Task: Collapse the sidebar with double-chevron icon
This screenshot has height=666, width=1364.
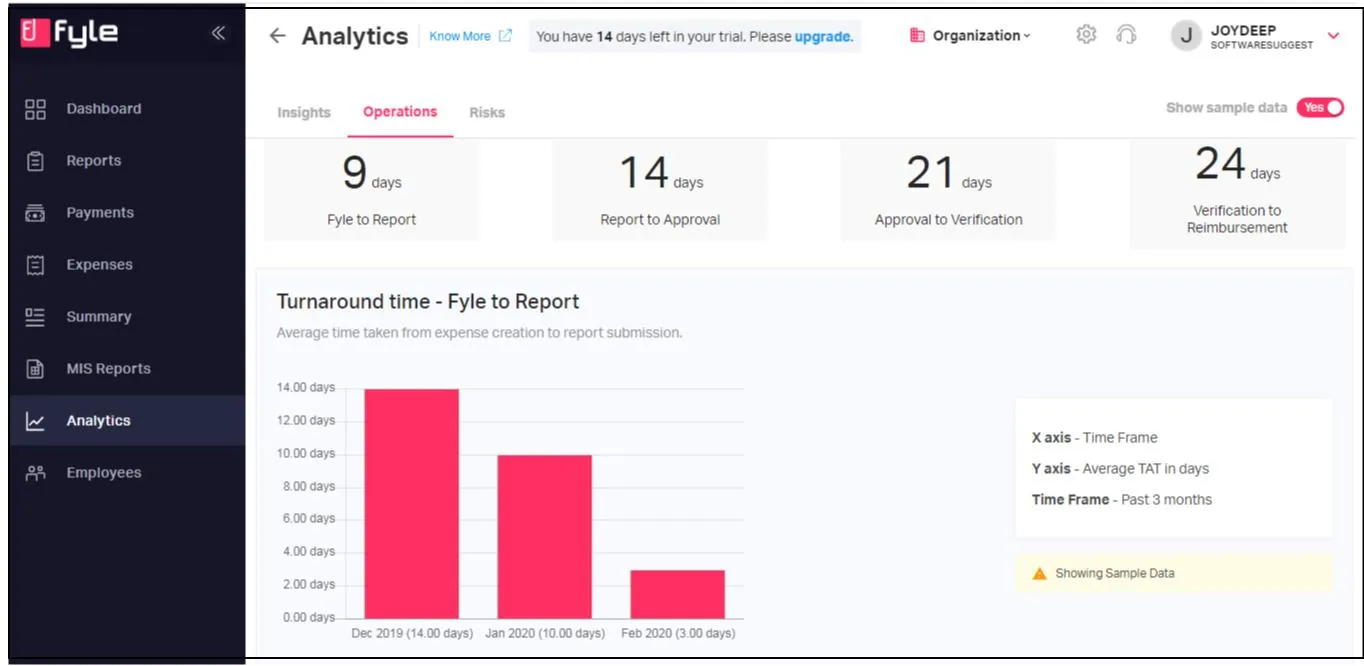Action: 218,33
